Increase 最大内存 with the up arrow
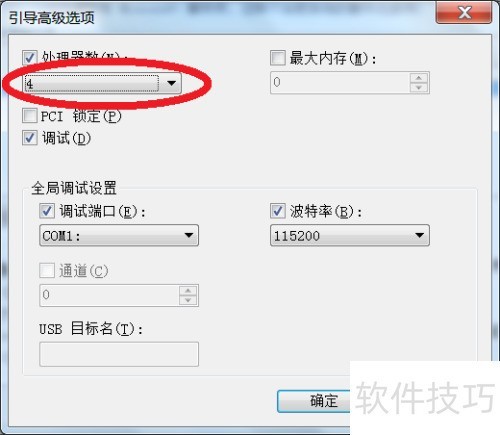 419,78
